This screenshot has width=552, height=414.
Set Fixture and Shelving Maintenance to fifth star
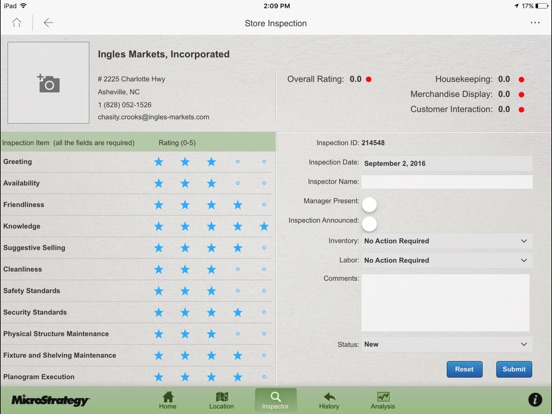[x=264, y=356]
